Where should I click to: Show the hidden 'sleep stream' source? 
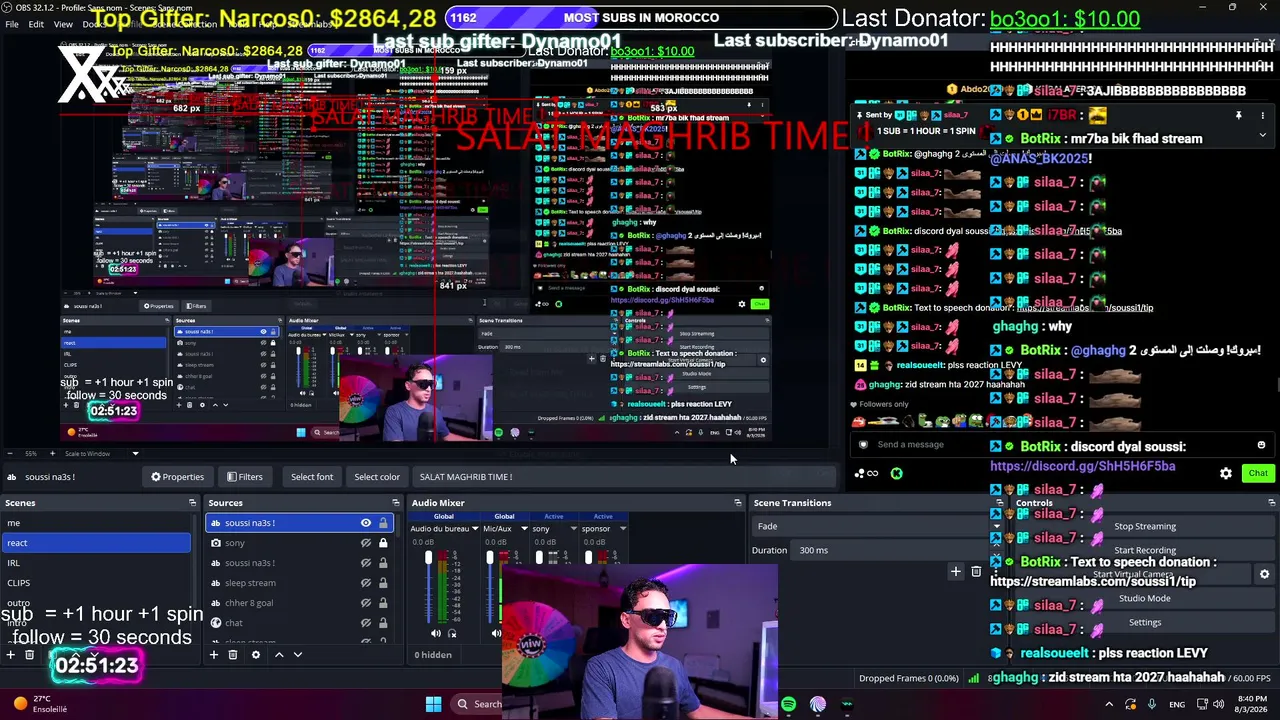click(x=366, y=583)
